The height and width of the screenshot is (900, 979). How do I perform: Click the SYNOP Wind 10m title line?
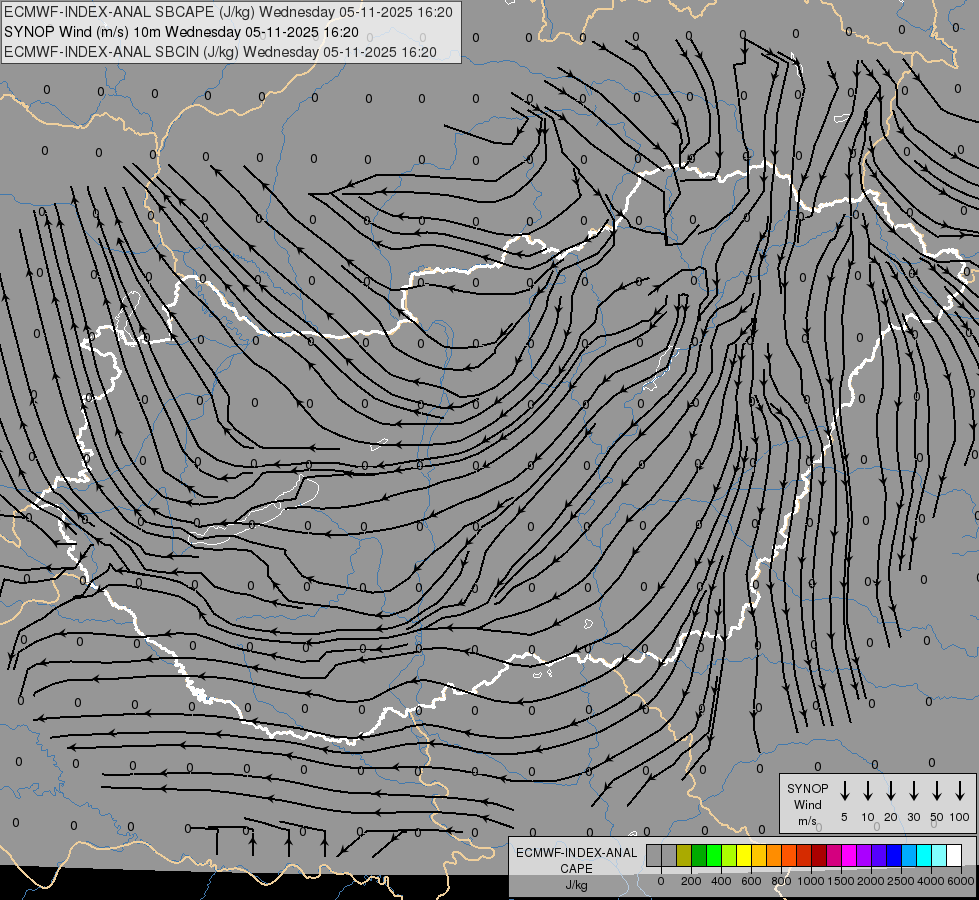(181, 32)
